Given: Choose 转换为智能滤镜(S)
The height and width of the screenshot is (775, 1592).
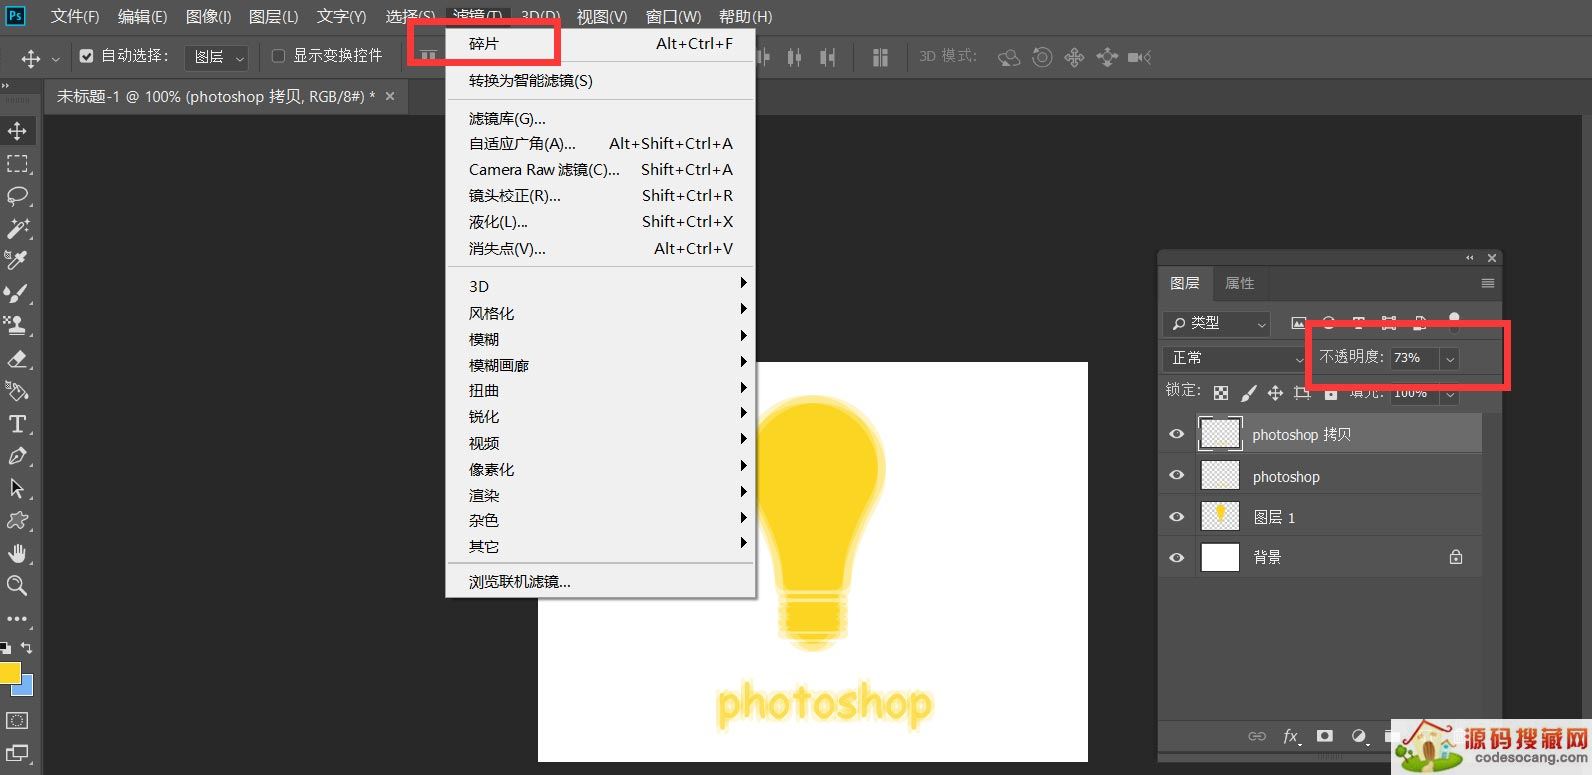Looking at the screenshot, I should (x=600, y=81).
